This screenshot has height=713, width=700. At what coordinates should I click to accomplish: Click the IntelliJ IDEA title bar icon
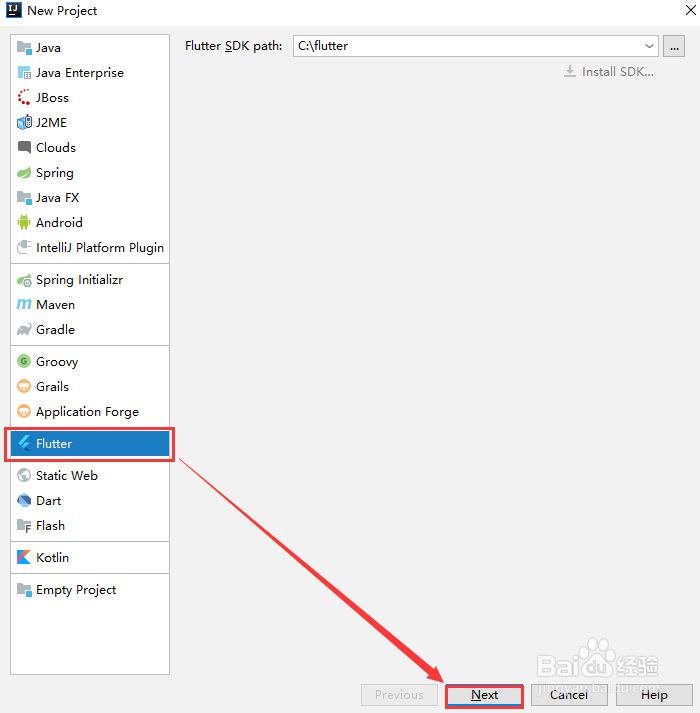14,10
